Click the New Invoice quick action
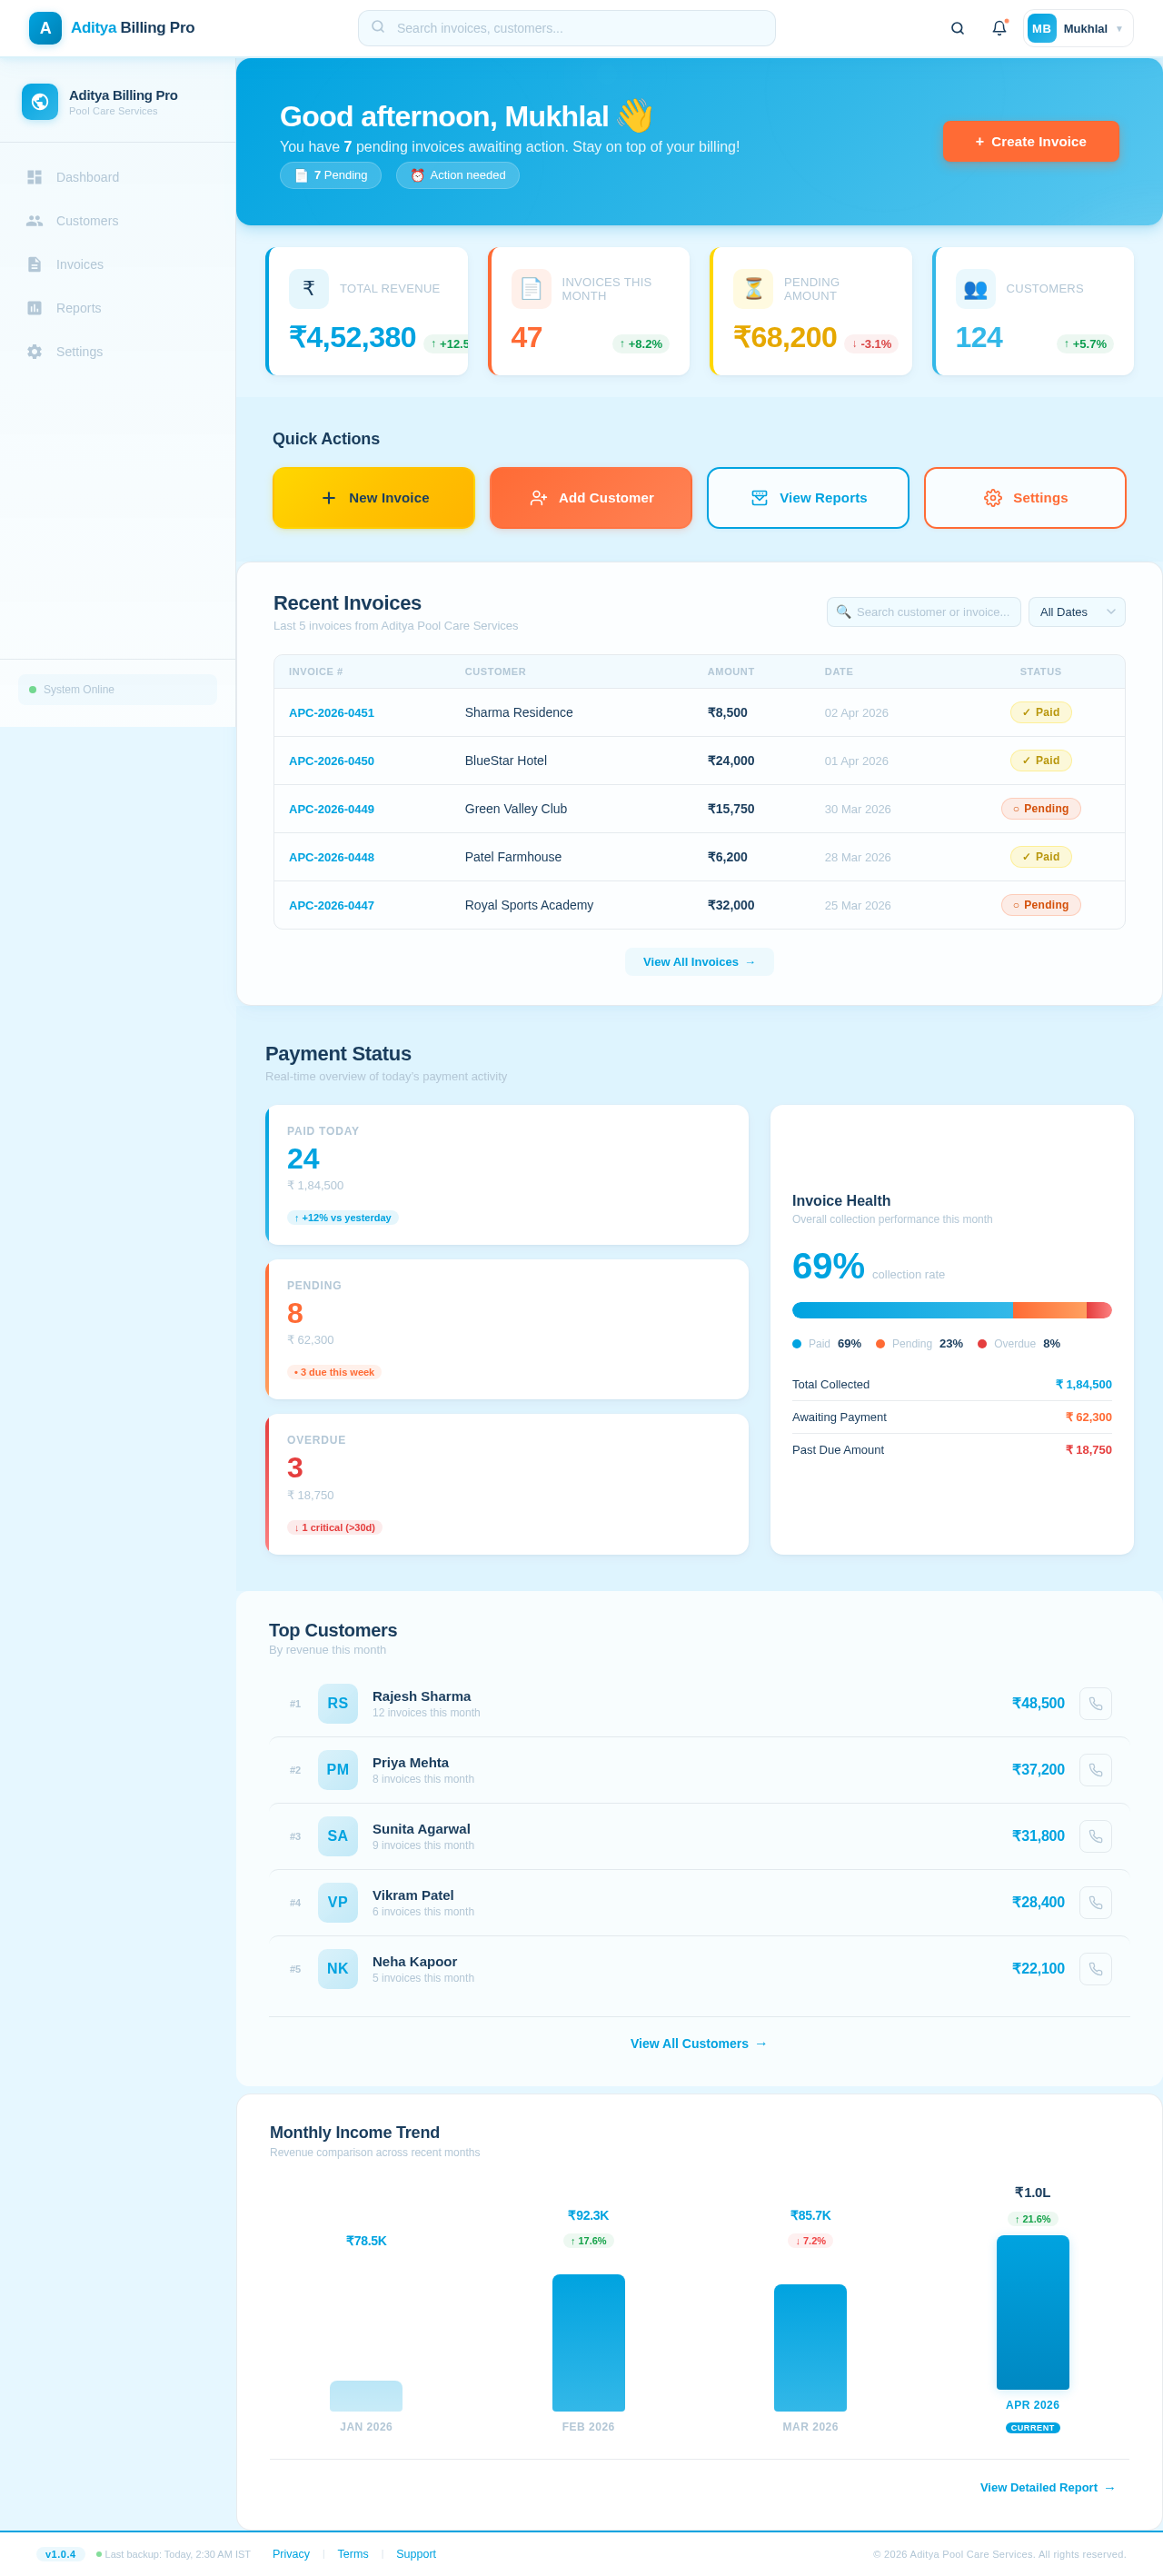 (373, 498)
